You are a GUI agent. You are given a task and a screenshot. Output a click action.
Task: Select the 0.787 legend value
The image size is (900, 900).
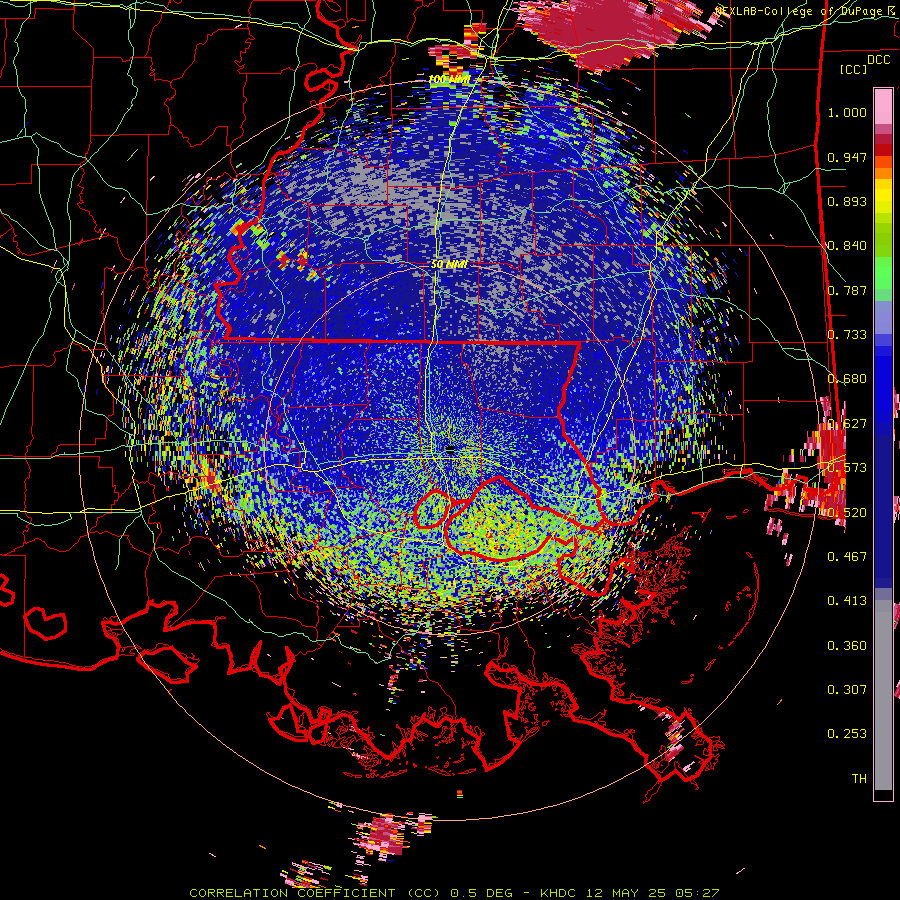coord(847,290)
